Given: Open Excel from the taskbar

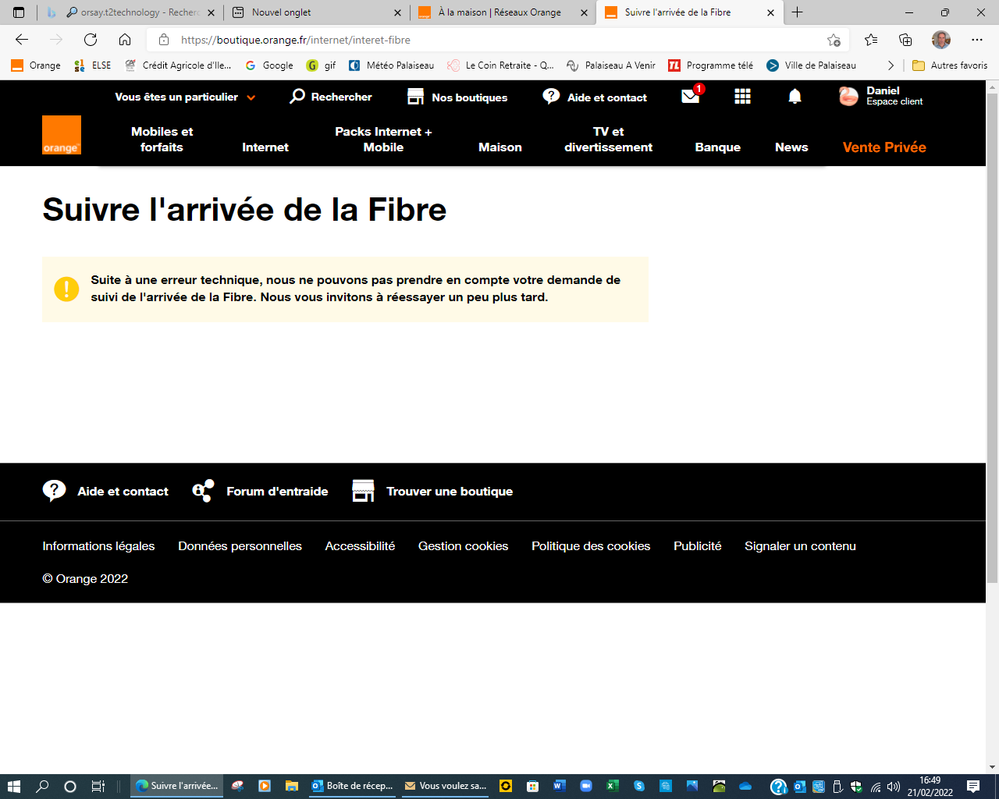Looking at the screenshot, I should tap(612, 786).
